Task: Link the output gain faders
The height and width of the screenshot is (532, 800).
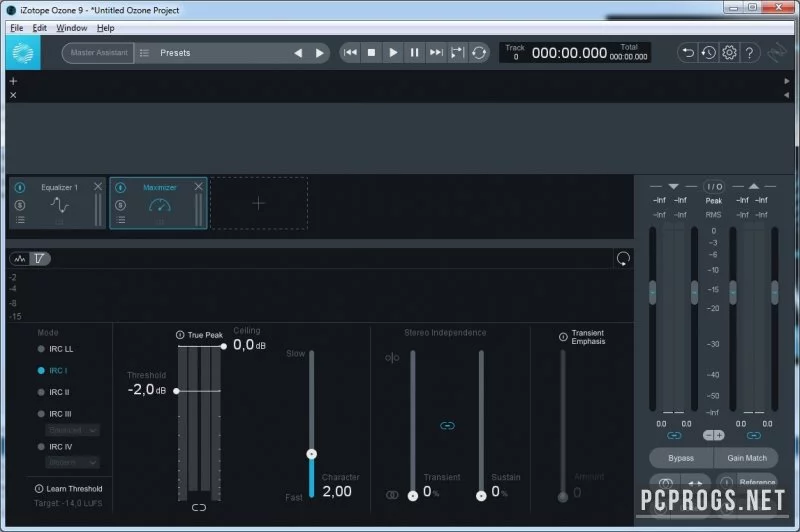Action: click(754, 436)
